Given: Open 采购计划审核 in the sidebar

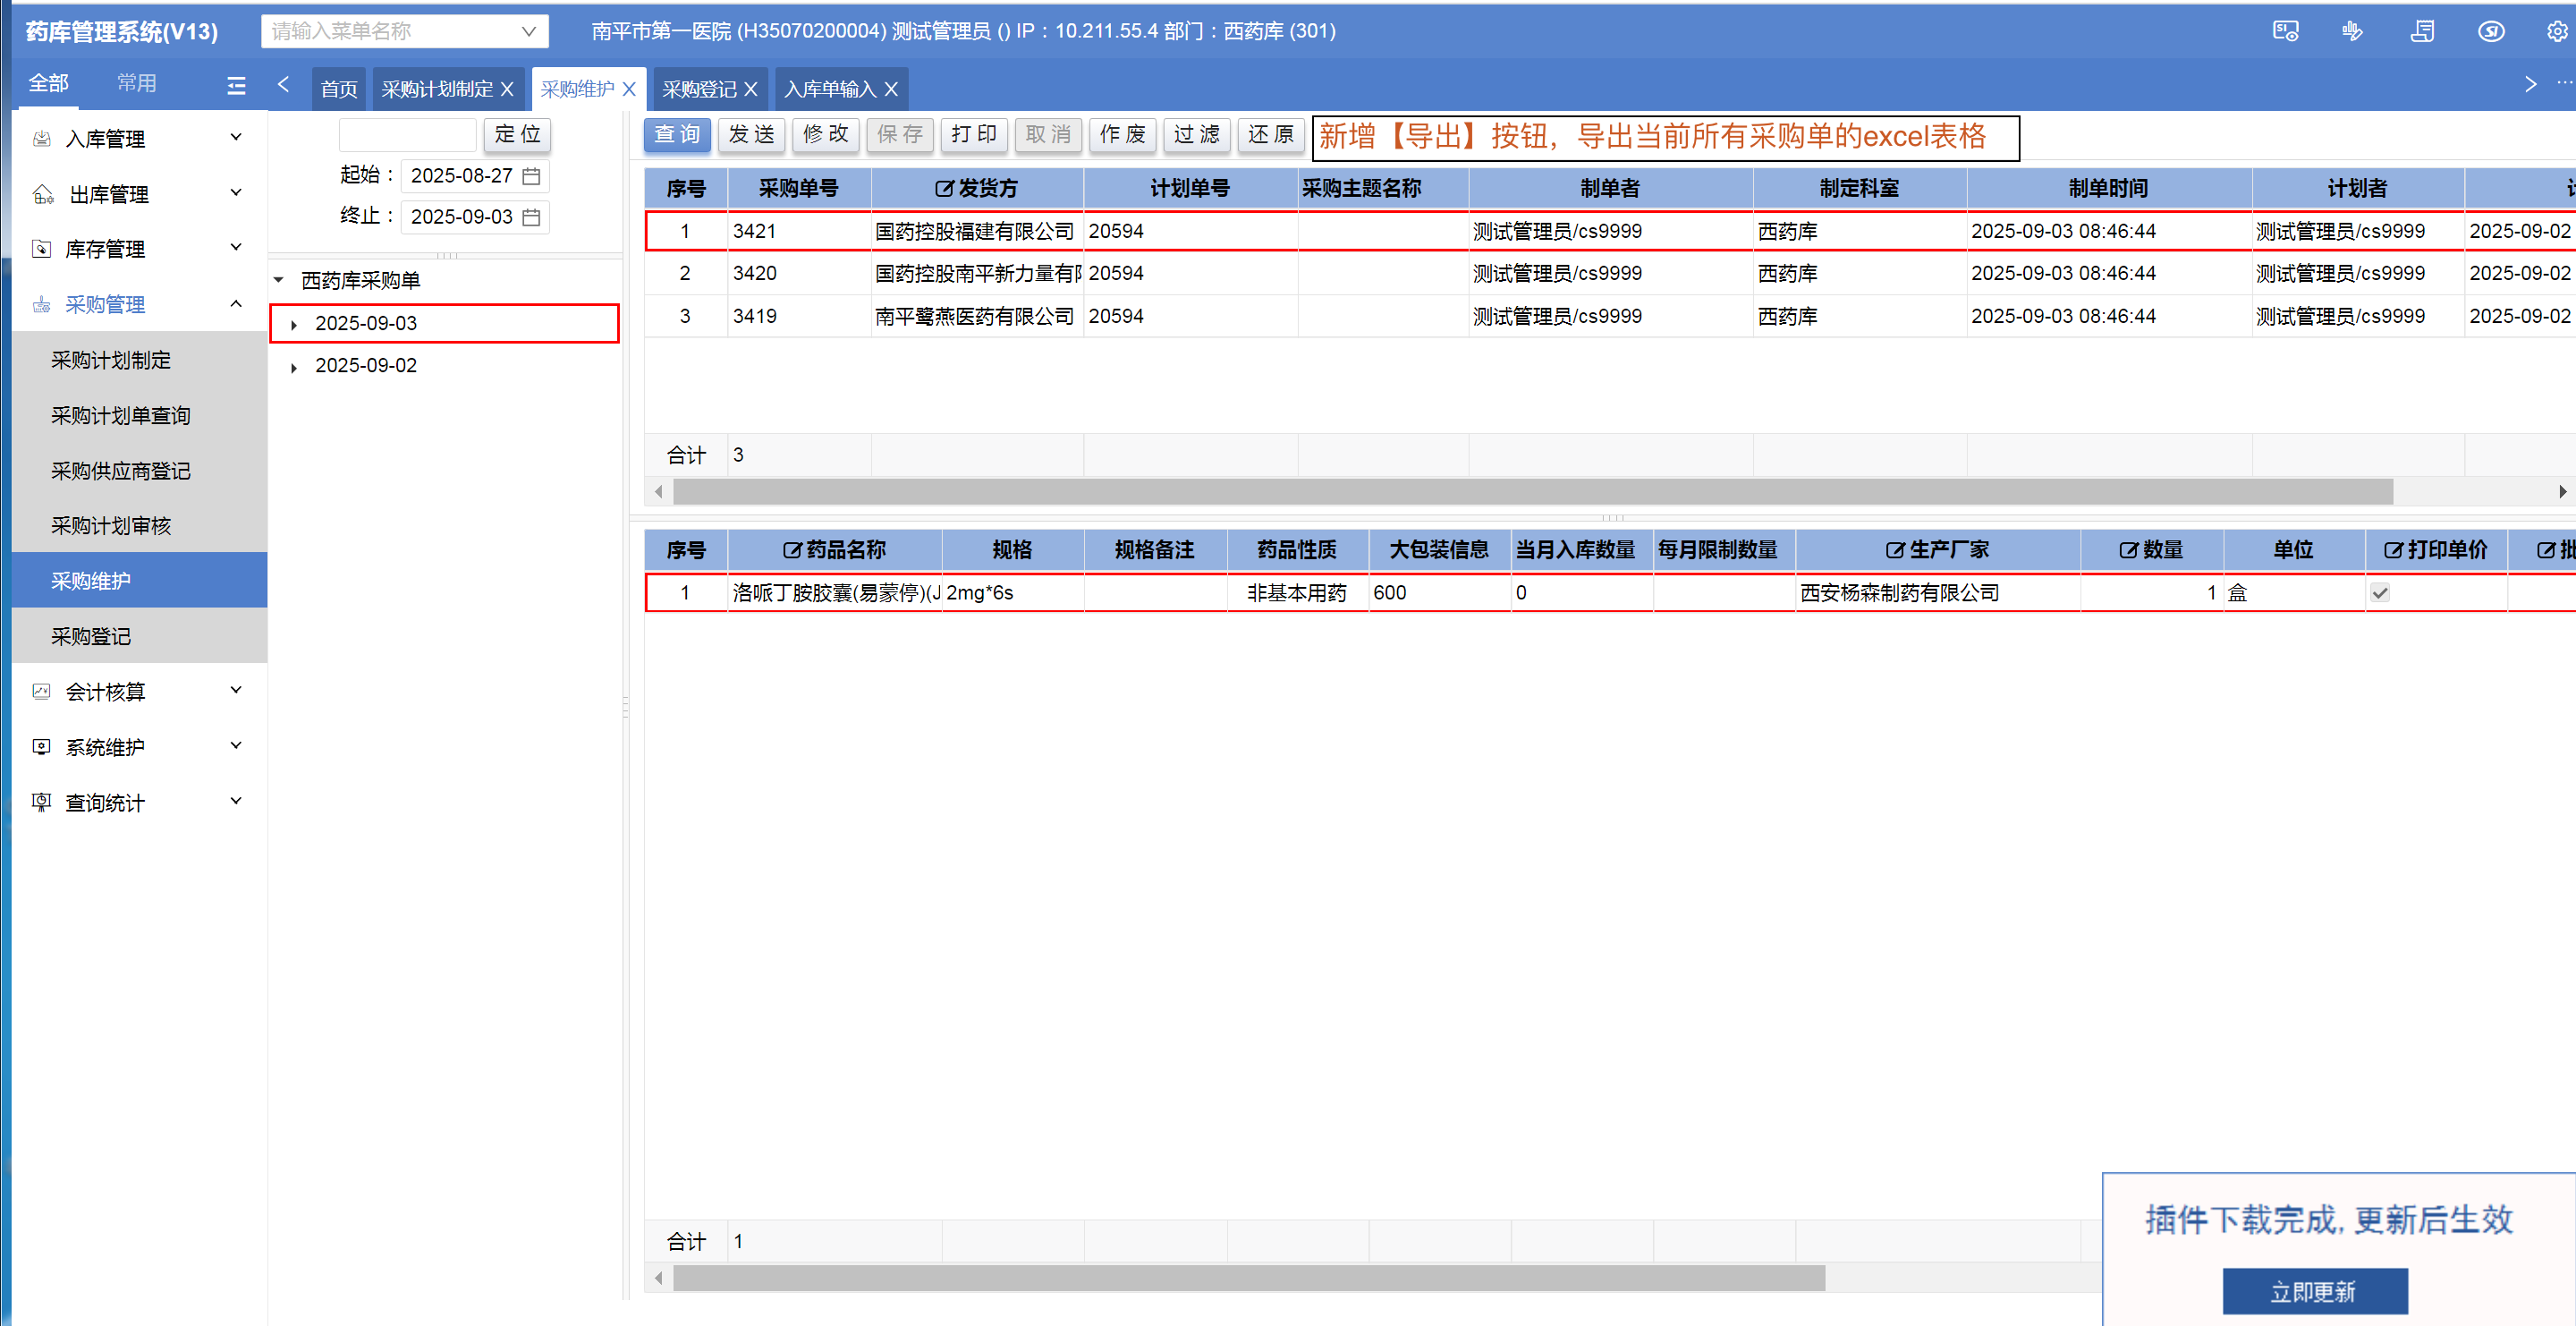Looking at the screenshot, I should [111, 526].
